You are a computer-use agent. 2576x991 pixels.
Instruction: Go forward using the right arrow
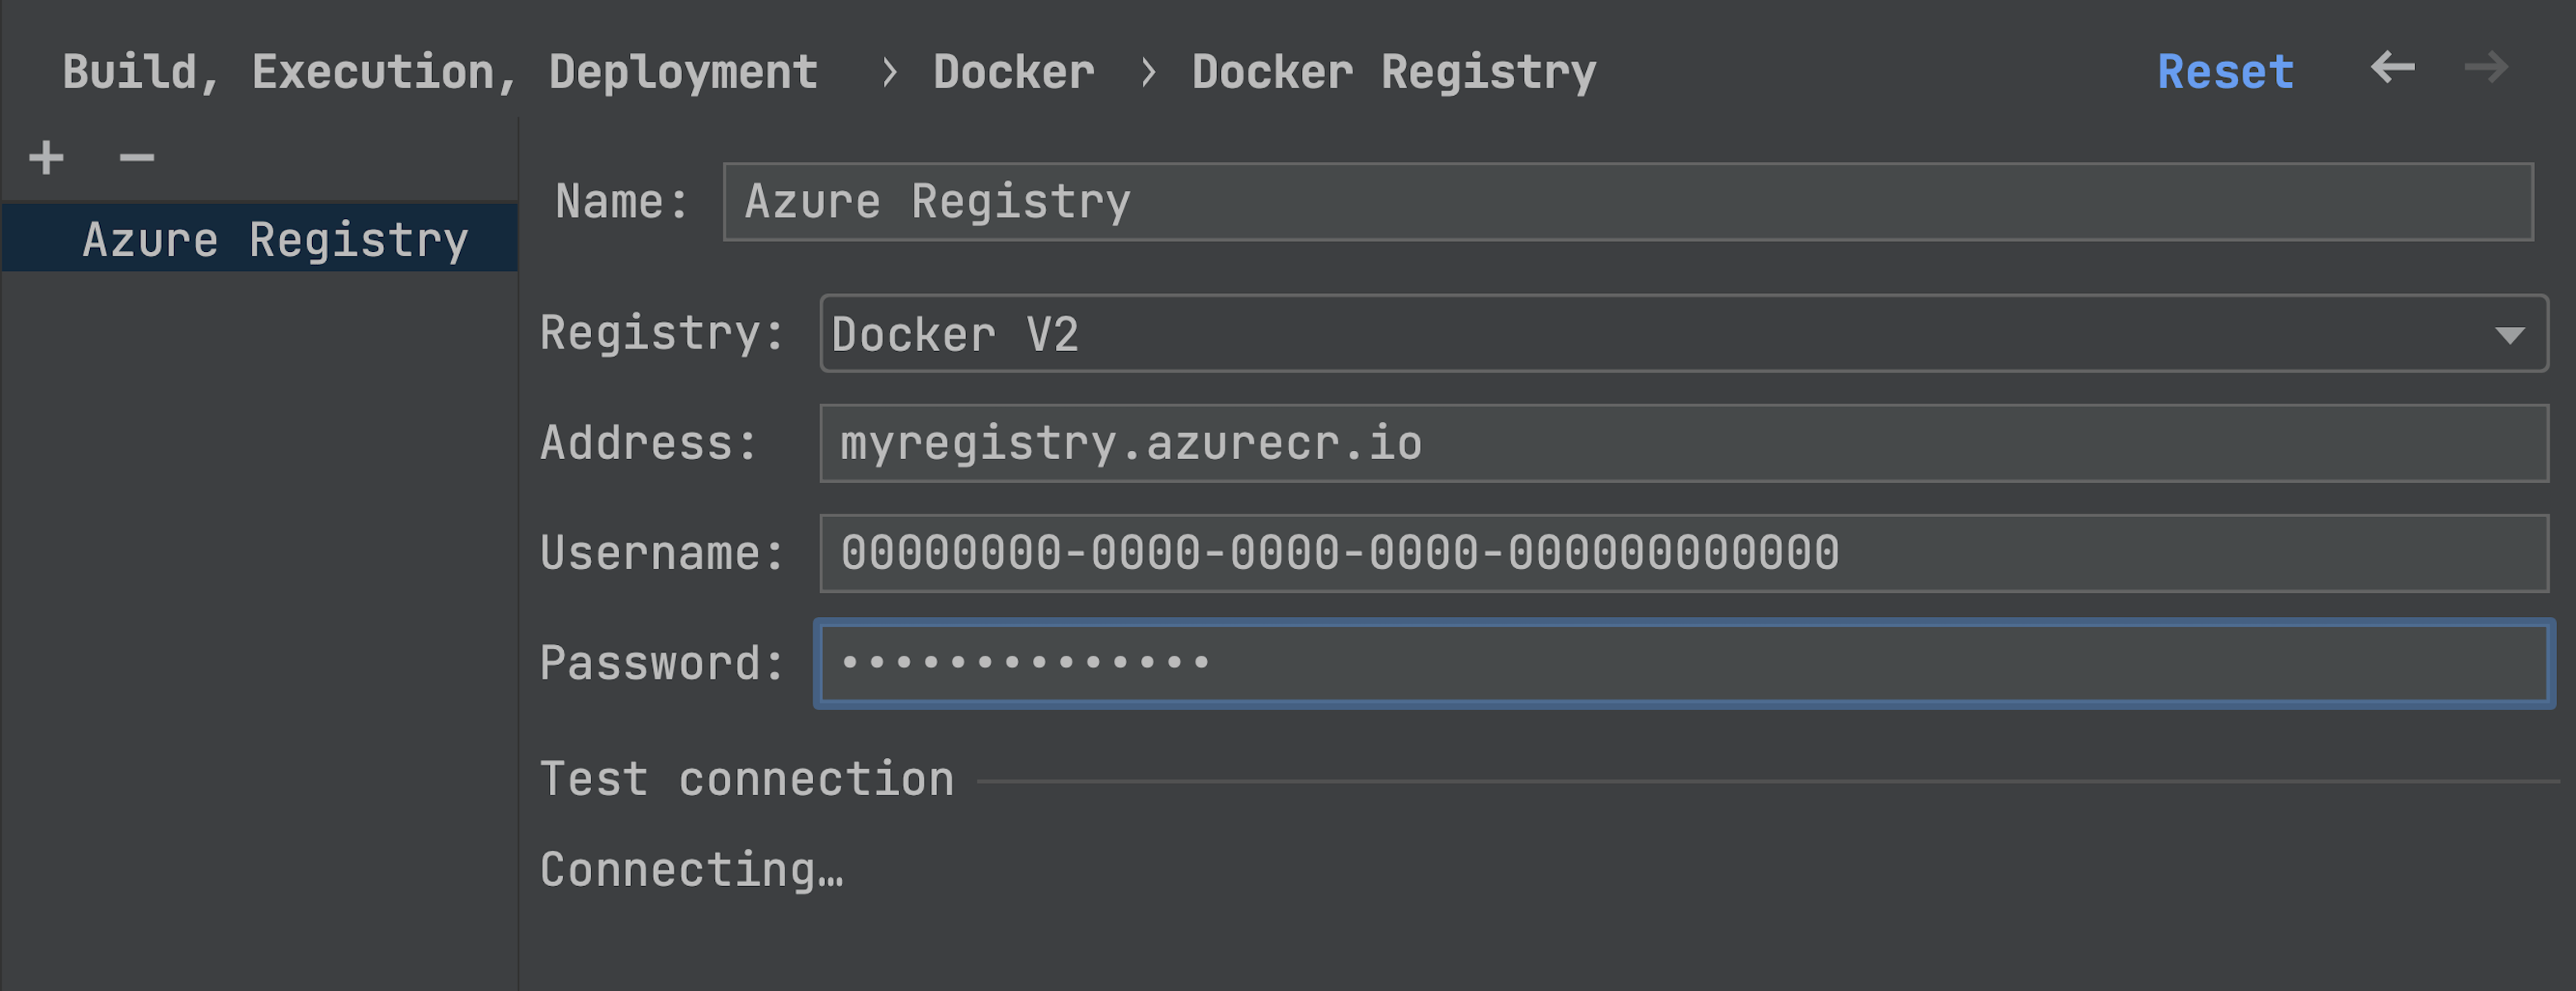(2486, 68)
